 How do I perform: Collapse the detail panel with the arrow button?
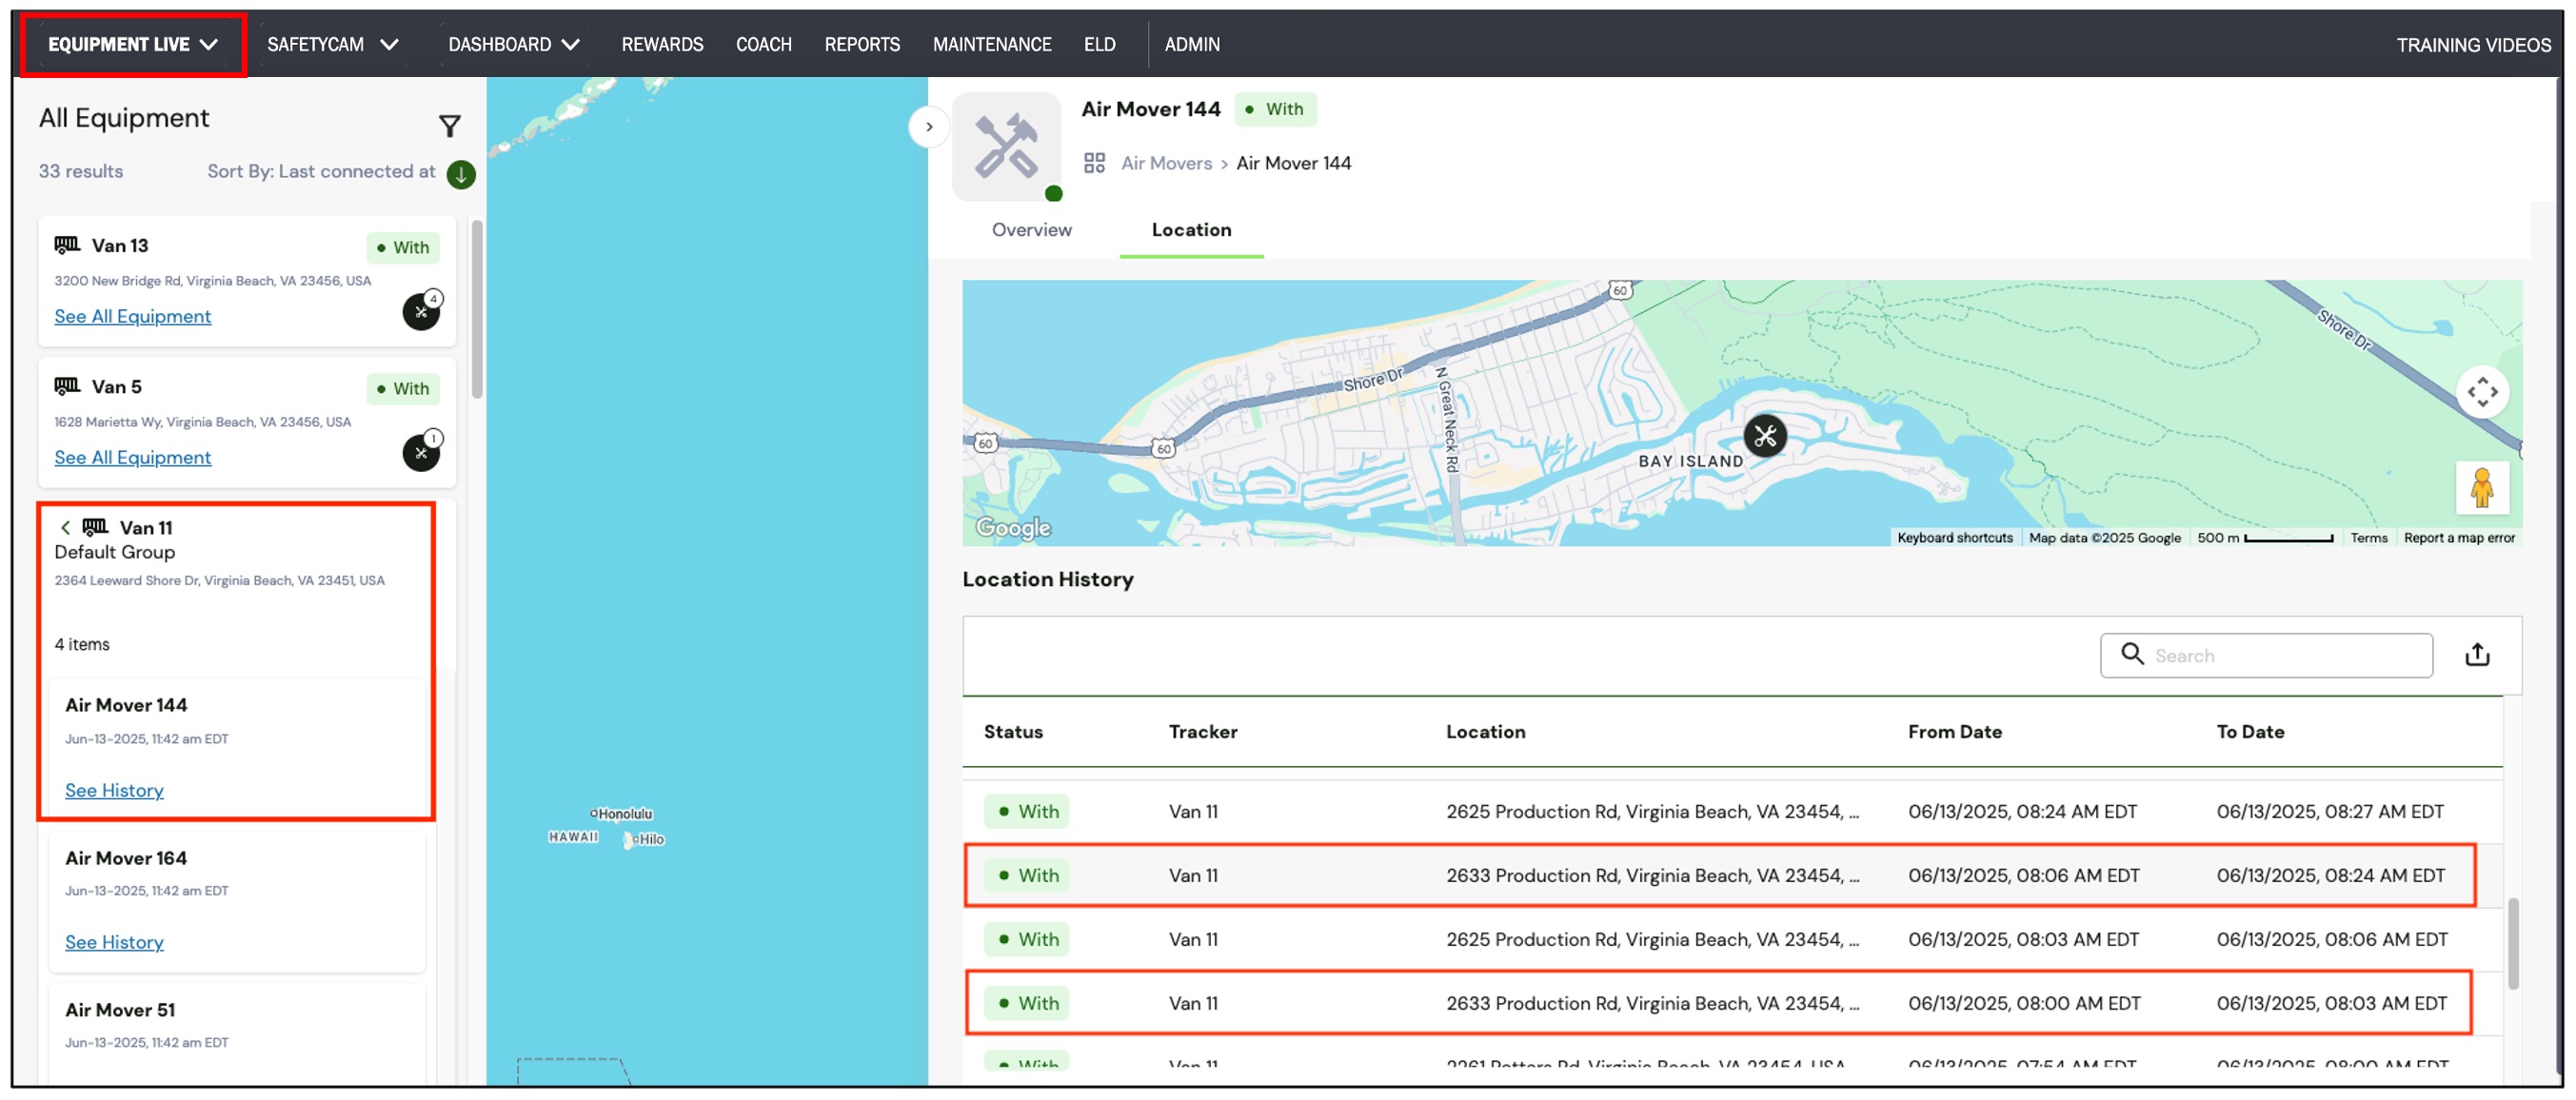[x=929, y=127]
